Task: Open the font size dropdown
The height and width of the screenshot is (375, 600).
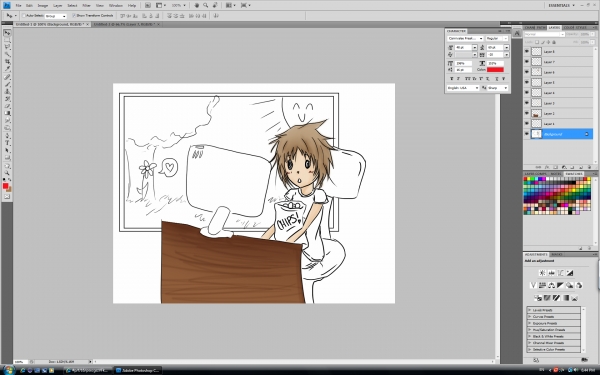Action: point(474,47)
